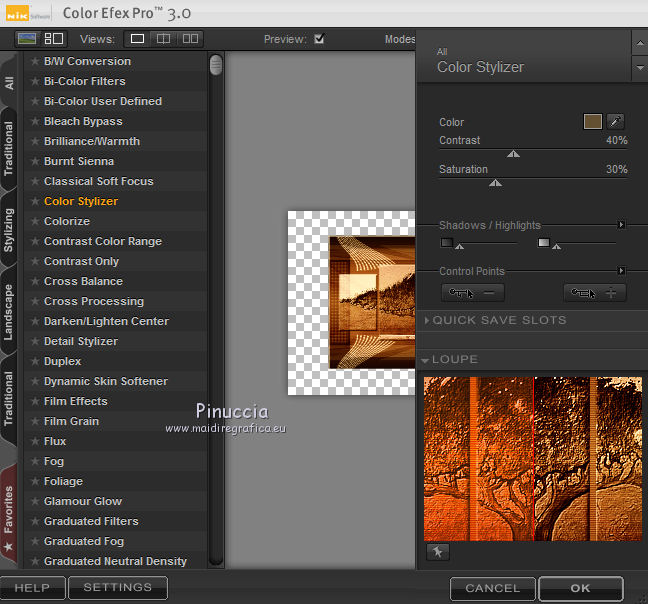Open the Color swatch picker

coord(593,122)
